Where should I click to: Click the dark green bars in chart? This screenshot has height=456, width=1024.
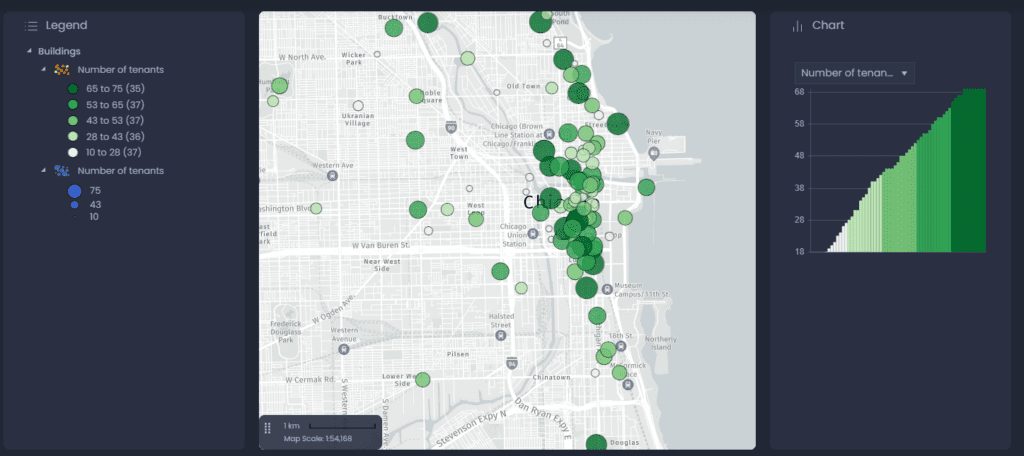[968, 170]
